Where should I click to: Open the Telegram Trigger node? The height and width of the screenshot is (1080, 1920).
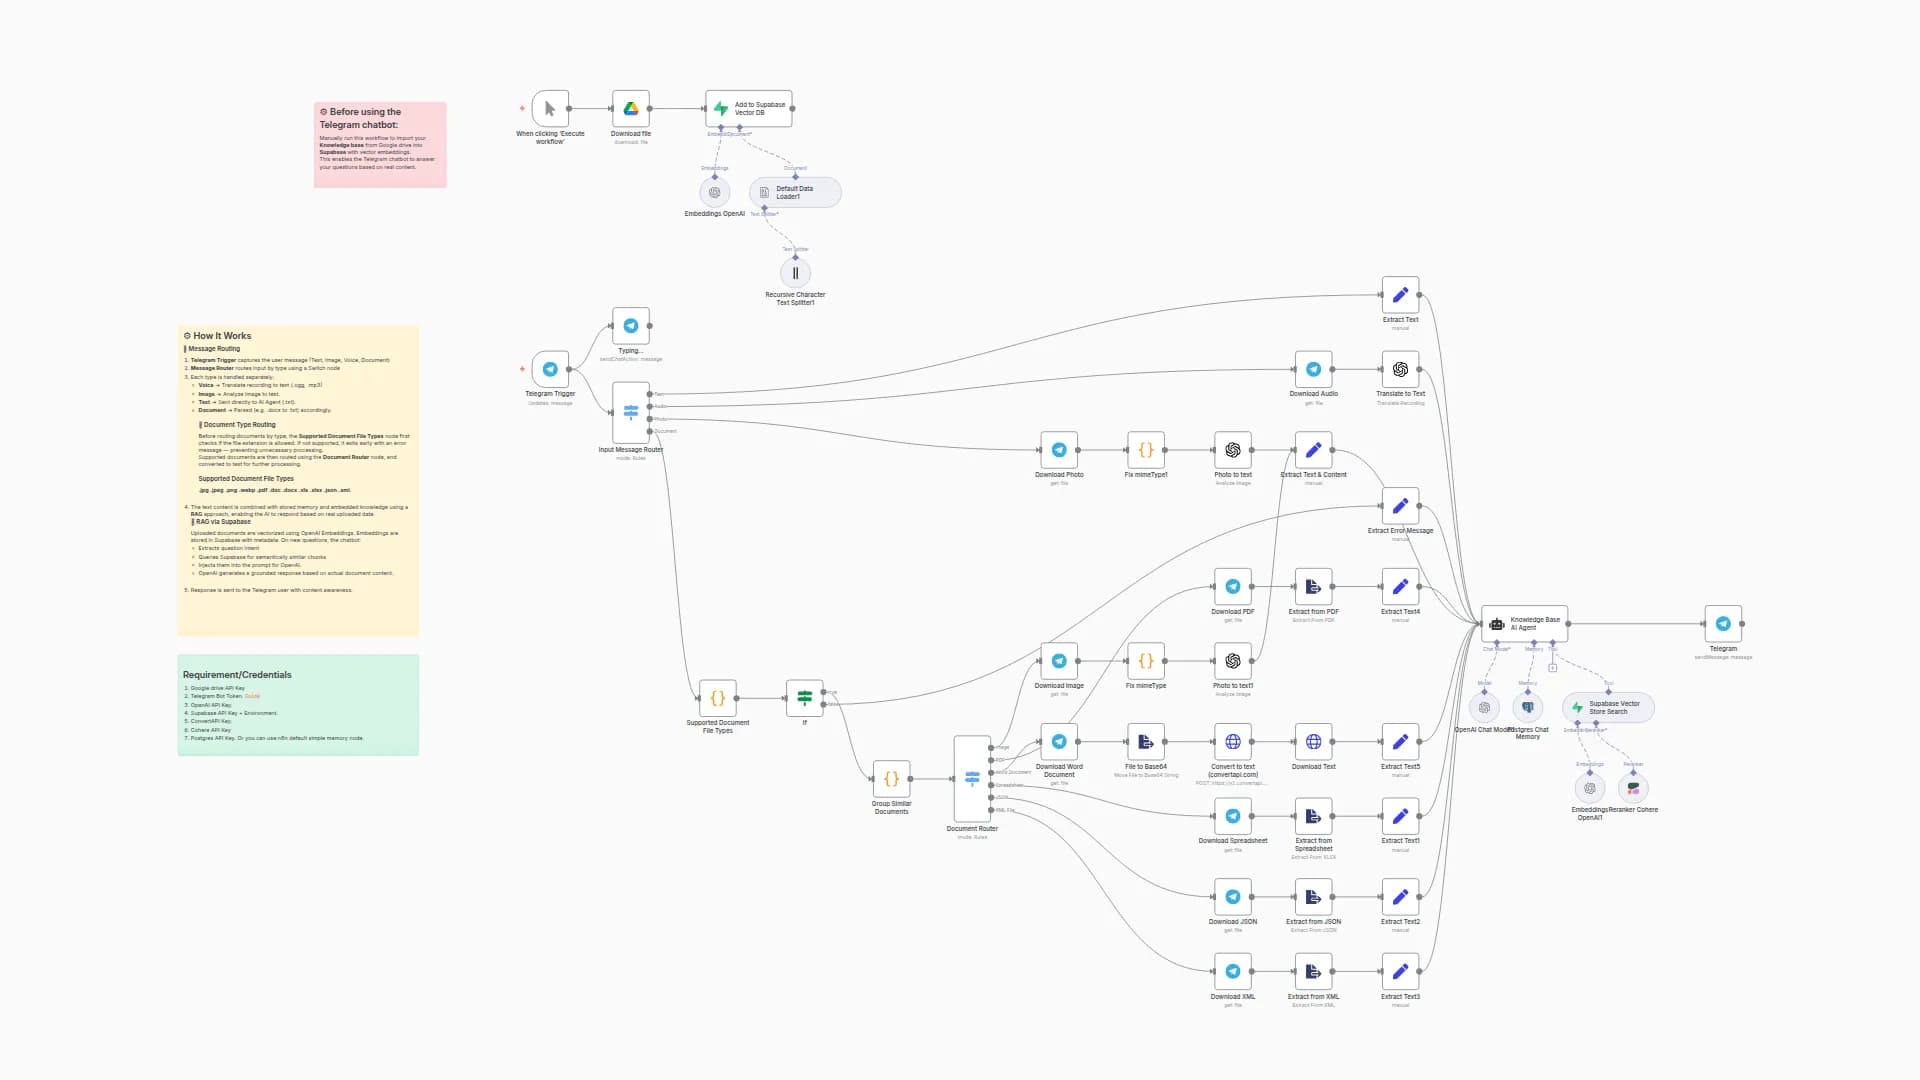550,368
